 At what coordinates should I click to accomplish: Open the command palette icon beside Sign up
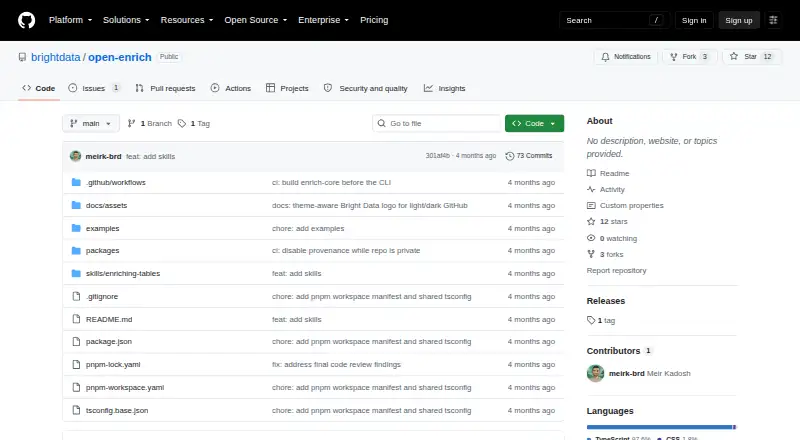pos(773,20)
